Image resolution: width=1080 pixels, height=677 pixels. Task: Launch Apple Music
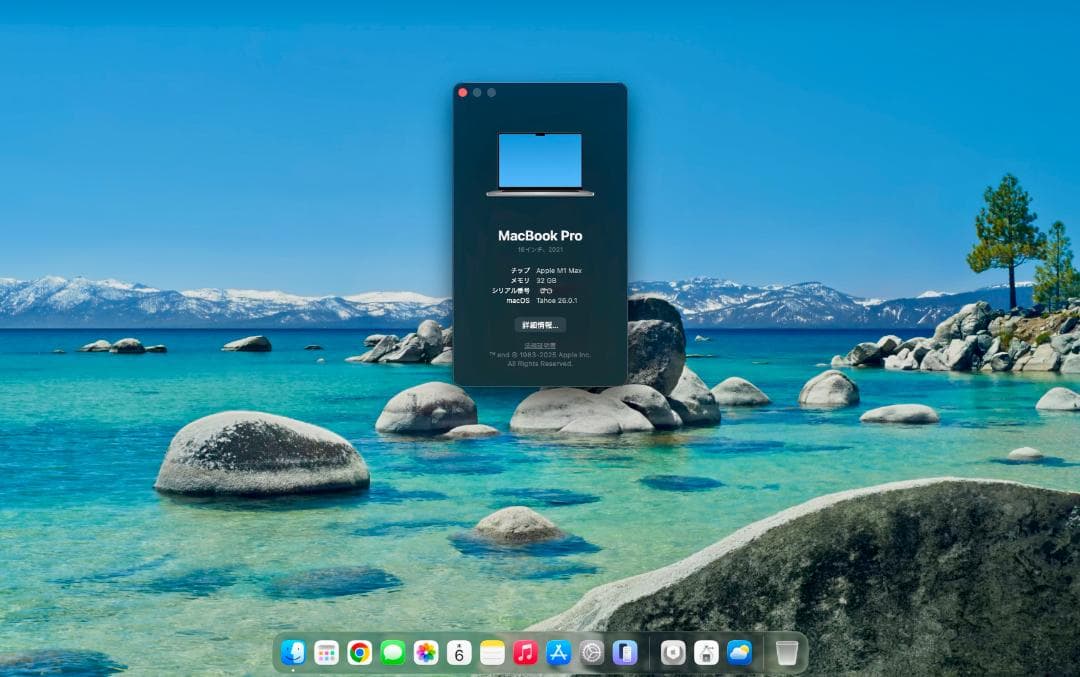522,652
